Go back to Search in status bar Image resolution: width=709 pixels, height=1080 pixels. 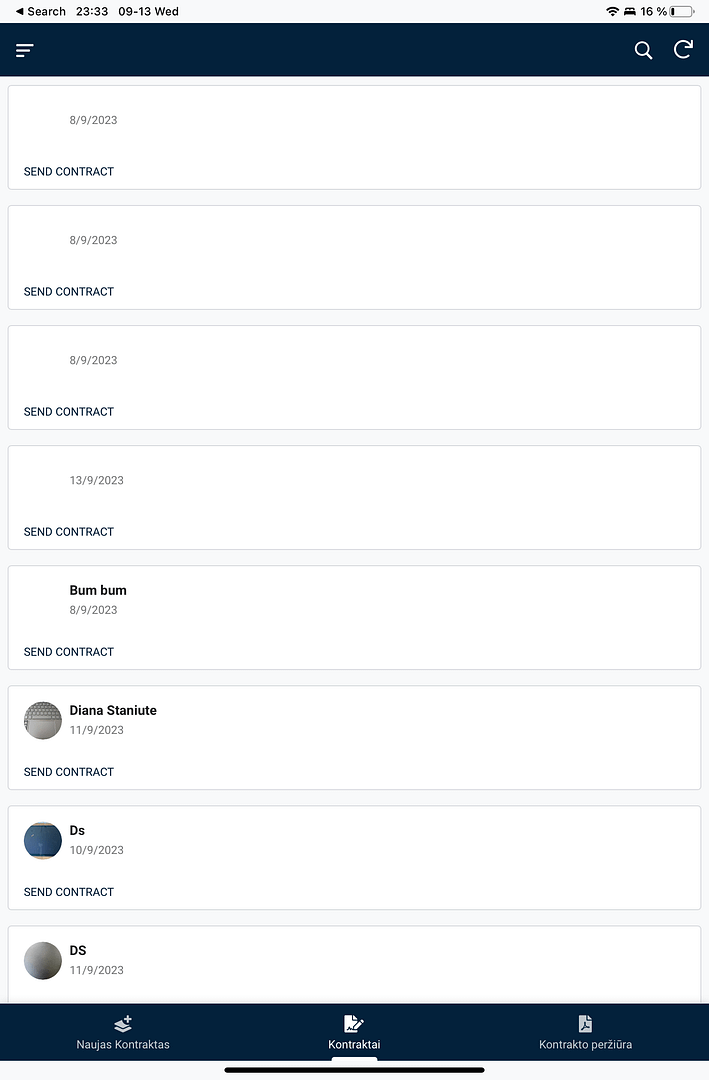coord(41,11)
